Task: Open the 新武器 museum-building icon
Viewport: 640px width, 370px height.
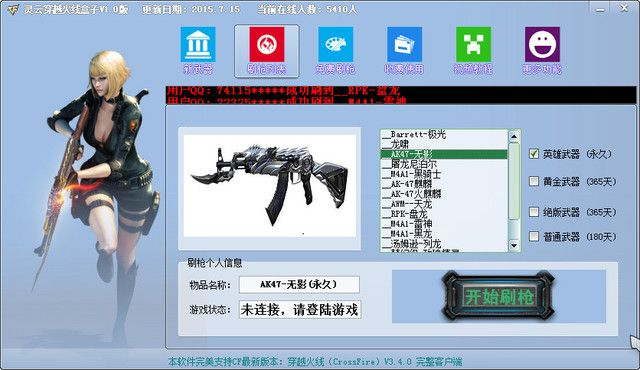Action: click(198, 44)
